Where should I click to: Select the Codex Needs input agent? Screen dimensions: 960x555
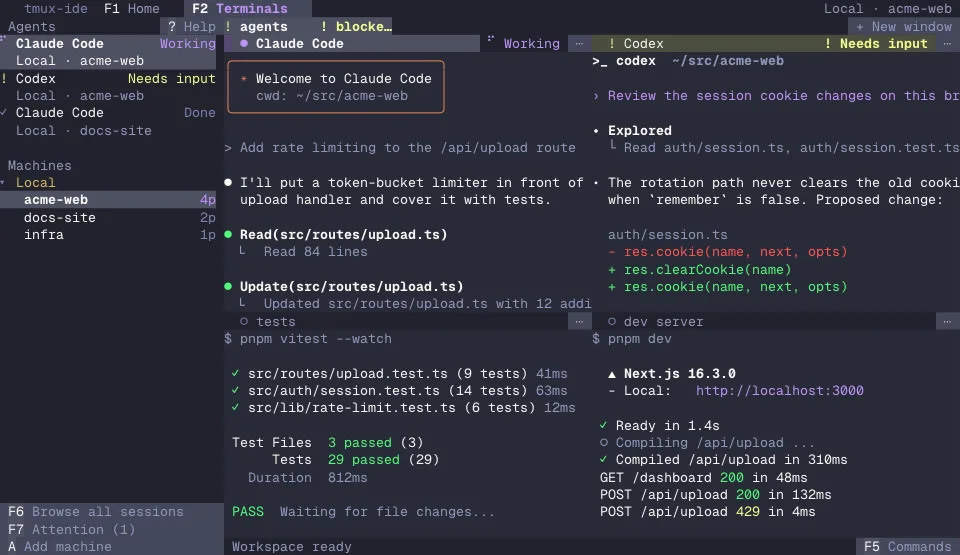tap(108, 87)
